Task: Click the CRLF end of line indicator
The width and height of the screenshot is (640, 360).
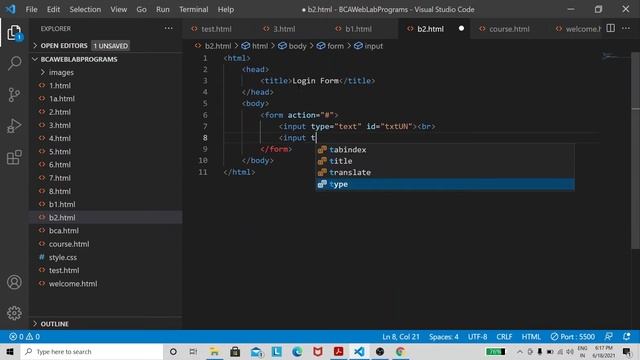Action: (504, 337)
